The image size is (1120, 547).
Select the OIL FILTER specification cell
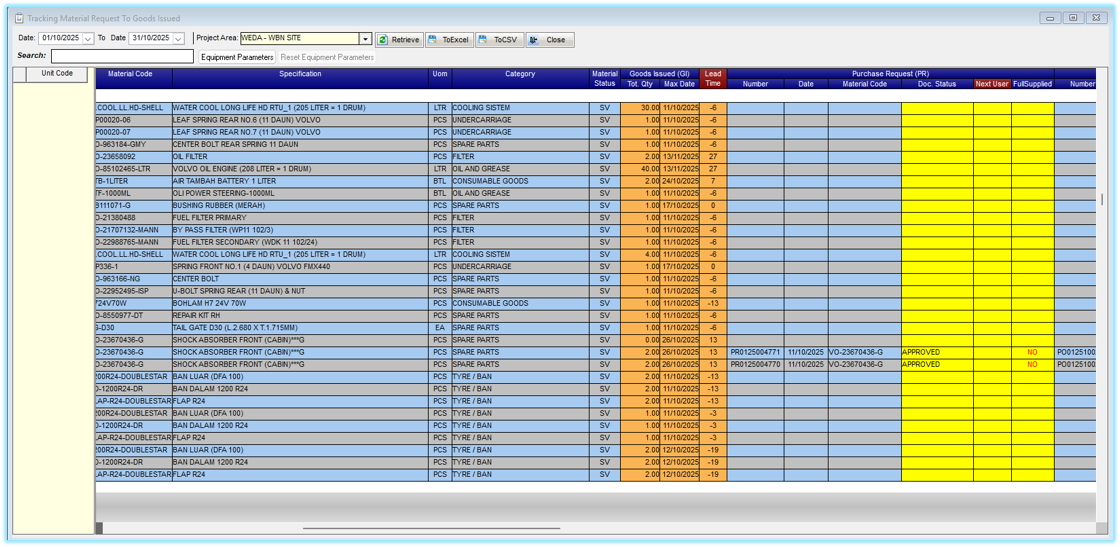[x=300, y=156]
